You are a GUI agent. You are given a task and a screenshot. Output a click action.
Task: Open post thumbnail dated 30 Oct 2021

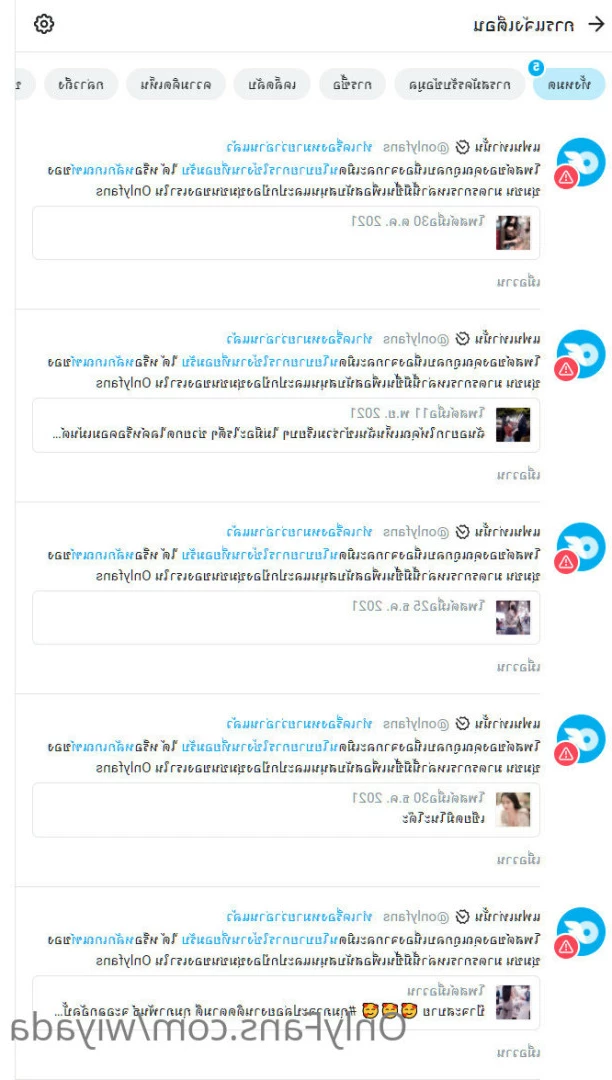click(x=513, y=233)
